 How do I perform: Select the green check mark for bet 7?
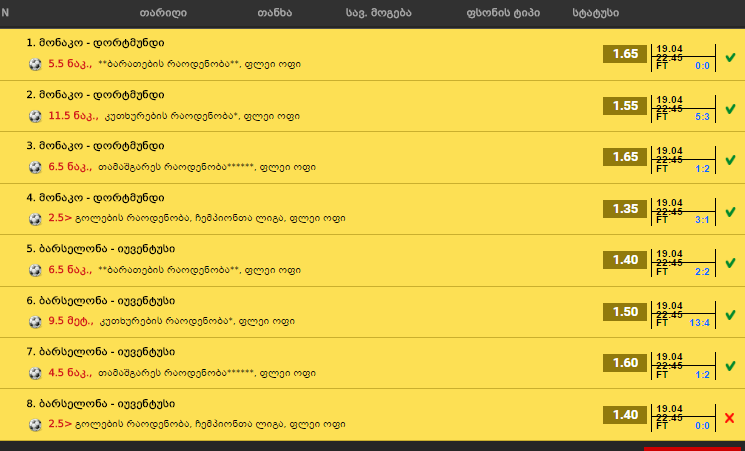click(730, 366)
